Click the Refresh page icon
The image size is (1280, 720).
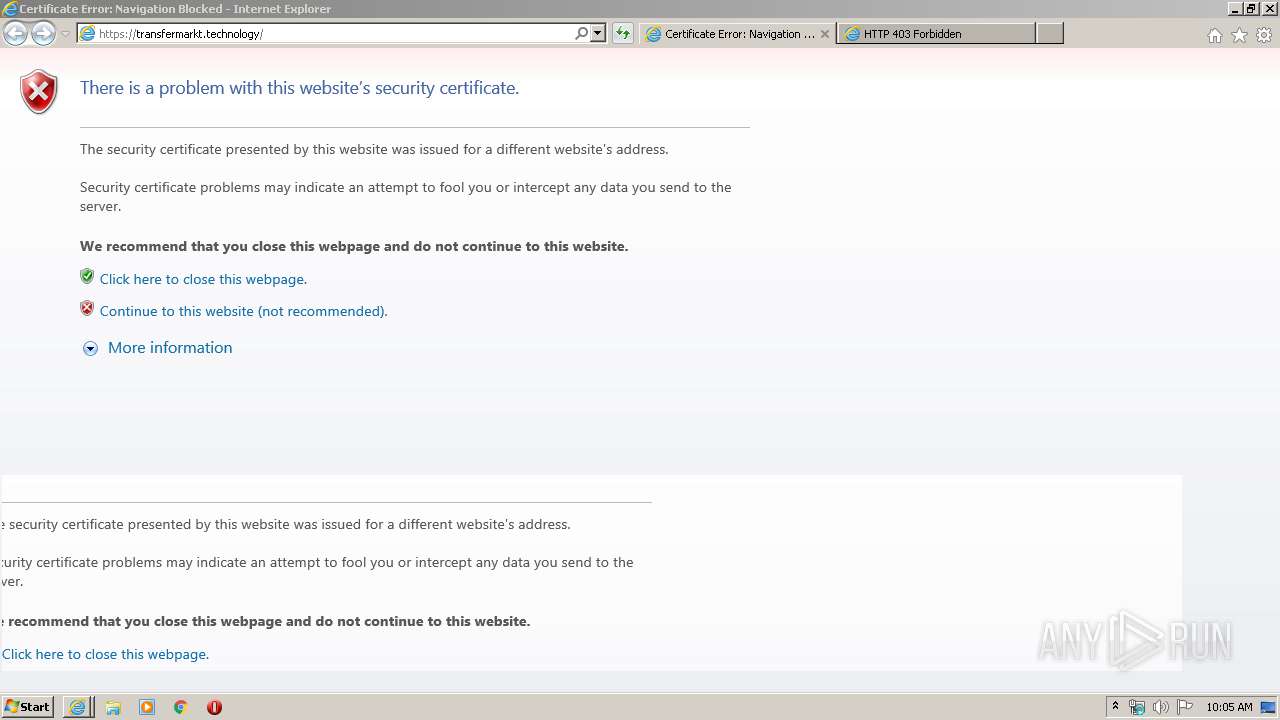tap(623, 33)
